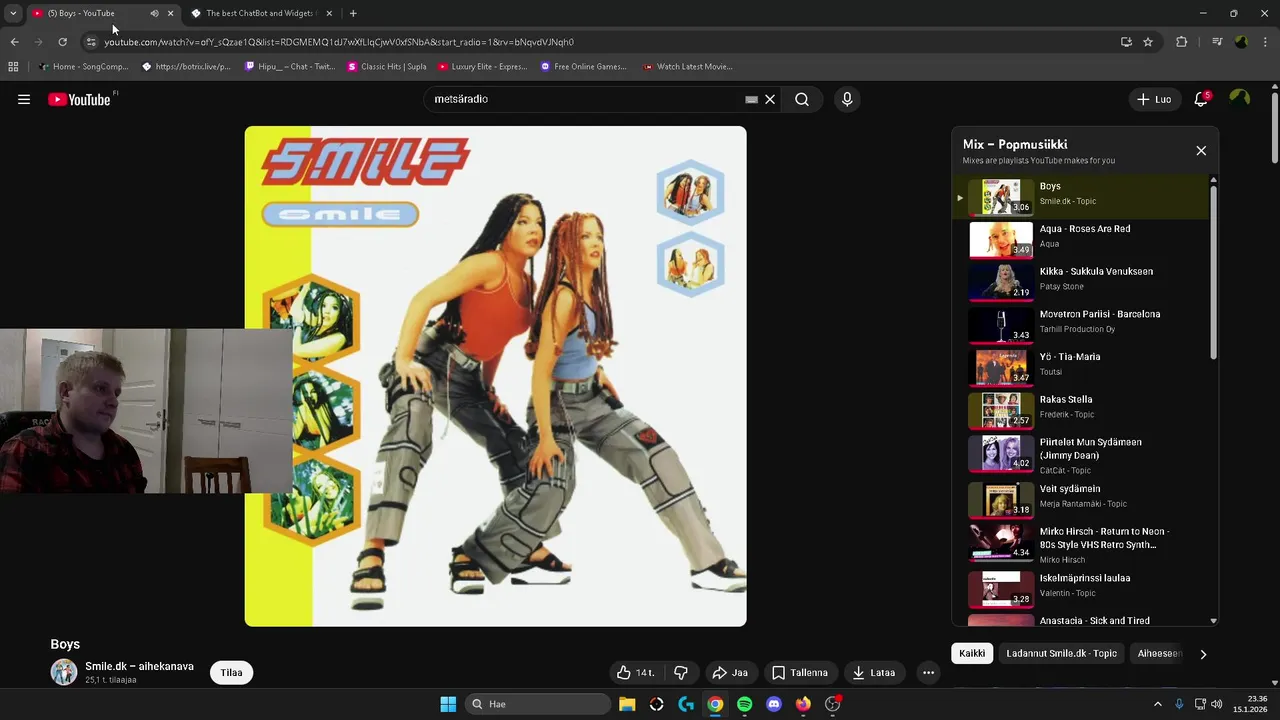Open the Chrome apps grid in bookmarks bar
Image resolution: width=1280 pixels, height=720 pixels.
coord(13,67)
